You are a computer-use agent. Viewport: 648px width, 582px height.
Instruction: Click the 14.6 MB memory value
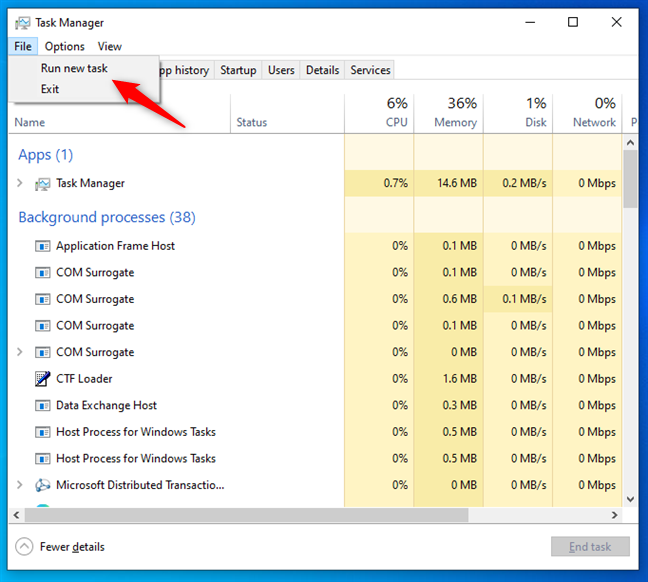pyautogui.click(x=457, y=183)
